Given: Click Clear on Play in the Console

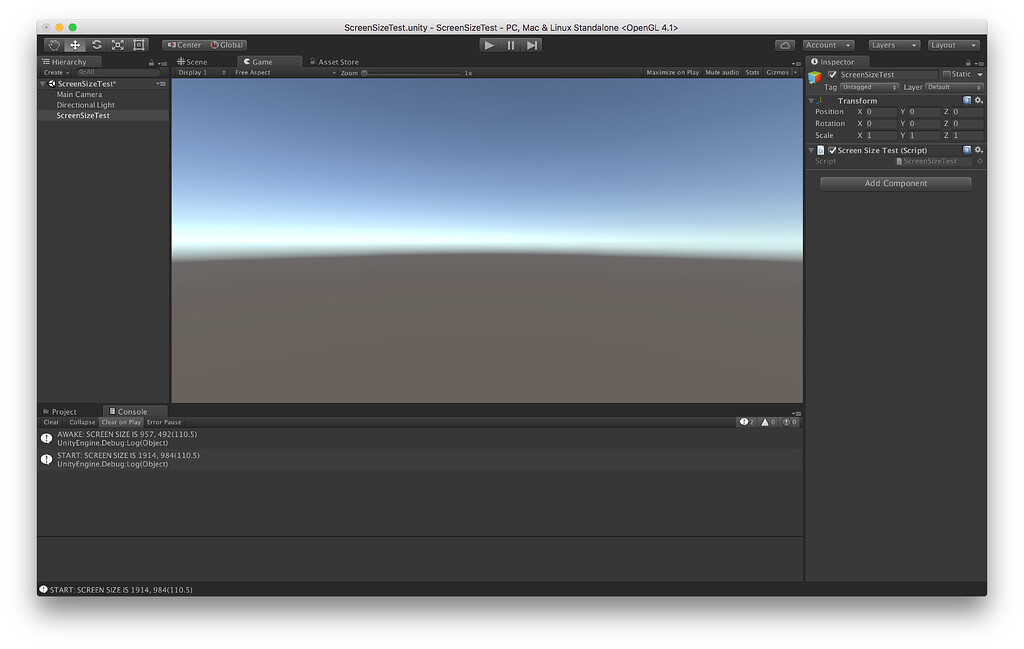Looking at the screenshot, I should pyautogui.click(x=121, y=421).
